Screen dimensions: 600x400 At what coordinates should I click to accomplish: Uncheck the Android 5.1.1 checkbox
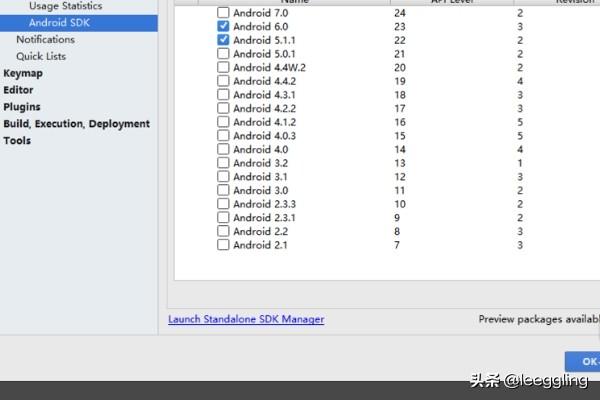223,40
